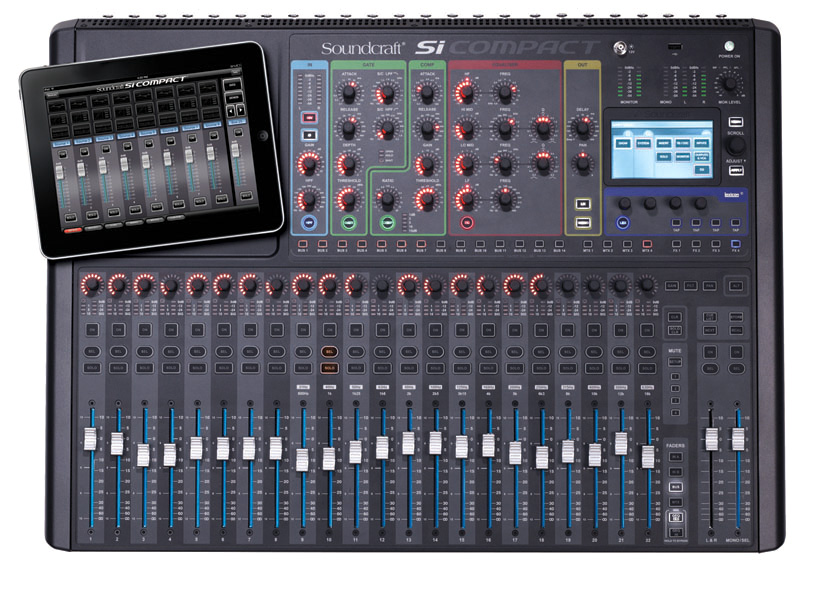The width and height of the screenshot is (813, 591).
Task: Click the Gate DEPTH knob
Action: [x=348, y=164]
